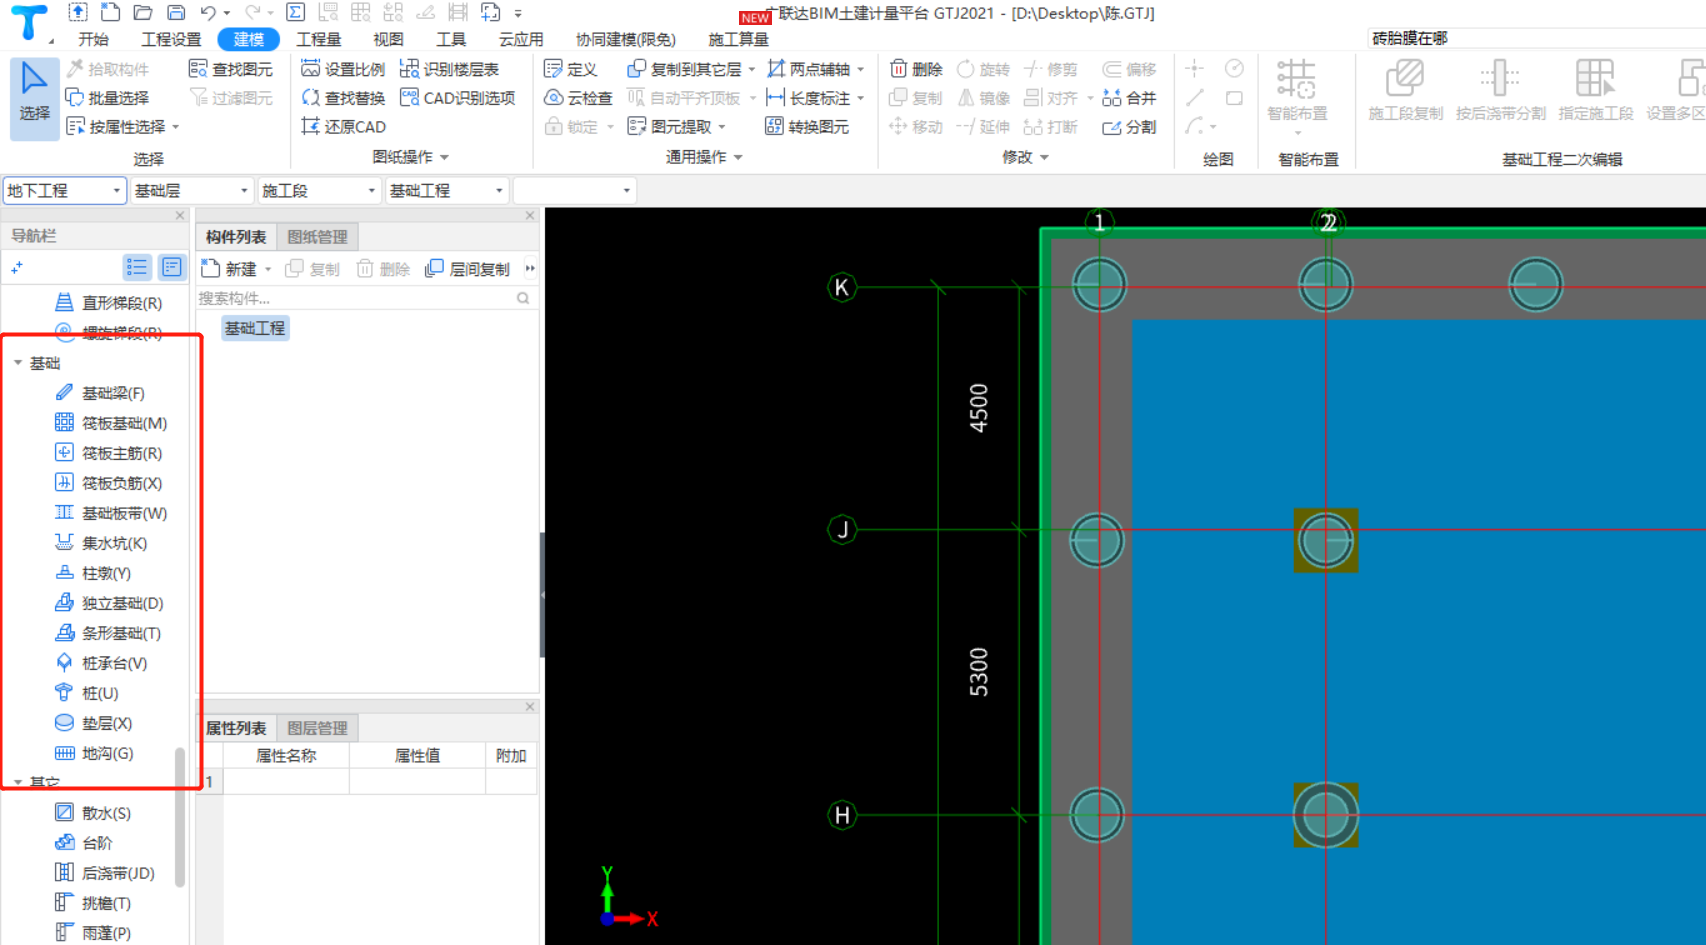Click 新建 new component button
The height and width of the screenshot is (945, 1706).
tap(236, 269)
